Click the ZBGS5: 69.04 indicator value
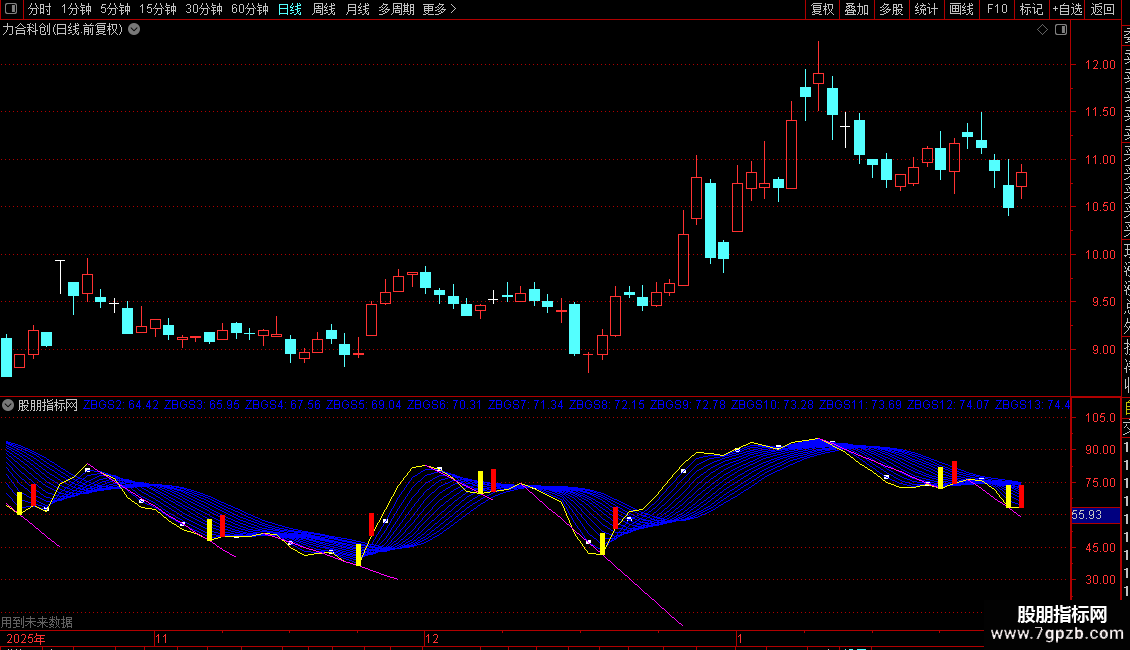1130x650 pixels. [363, 405]
